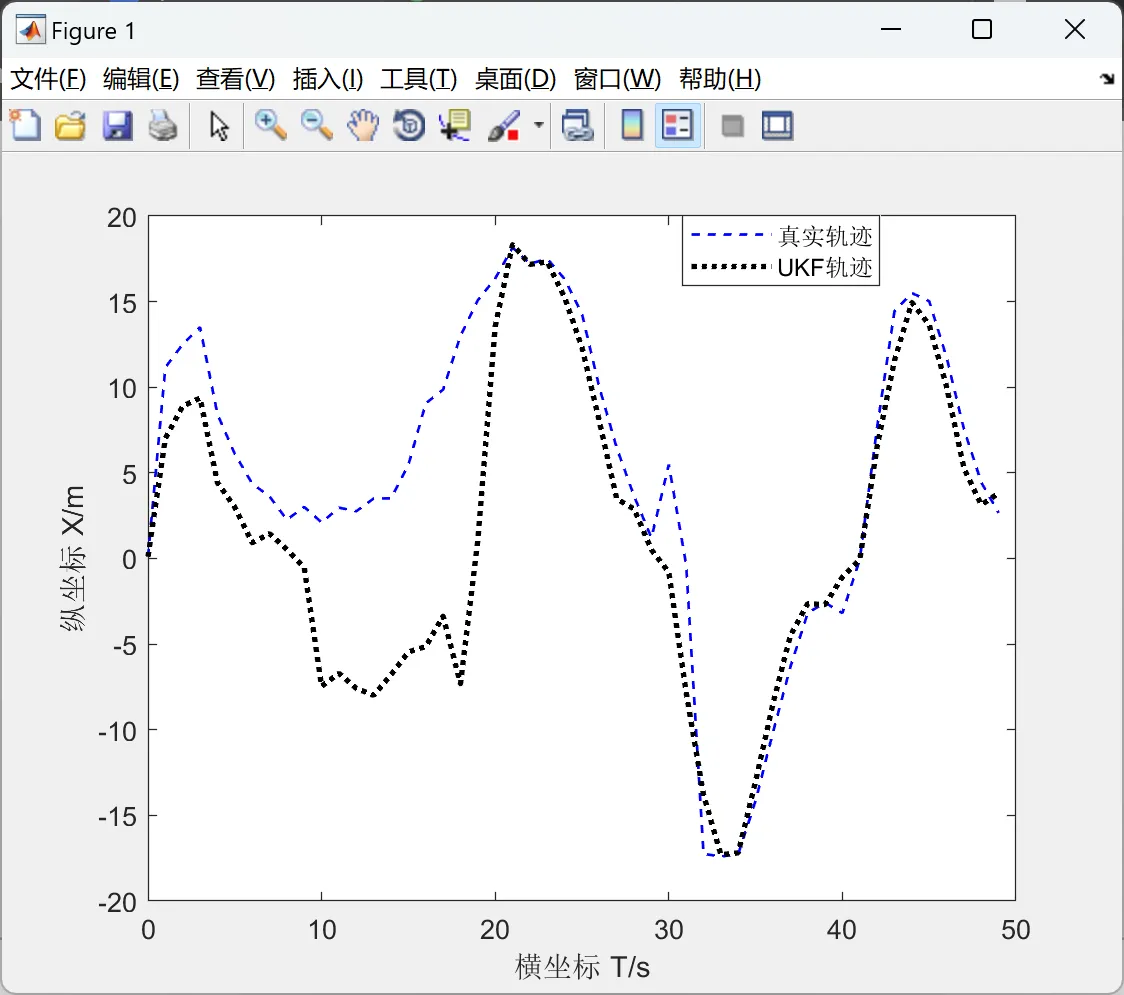The width and height of the screenshot is (1124, 995).
Task: Open a file with the folder icon
Action: pos(70,125)
